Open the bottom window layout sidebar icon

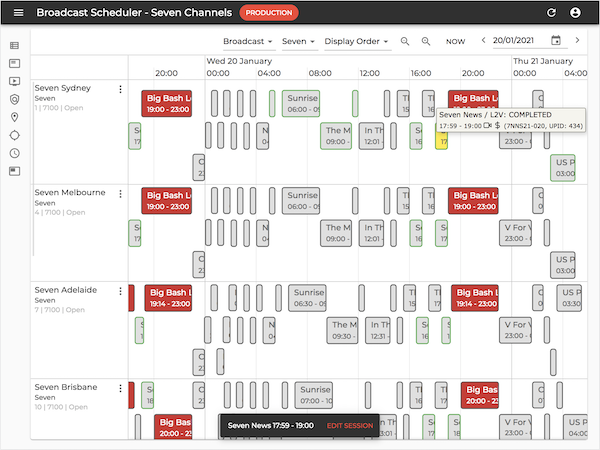[x=15, y=171]
